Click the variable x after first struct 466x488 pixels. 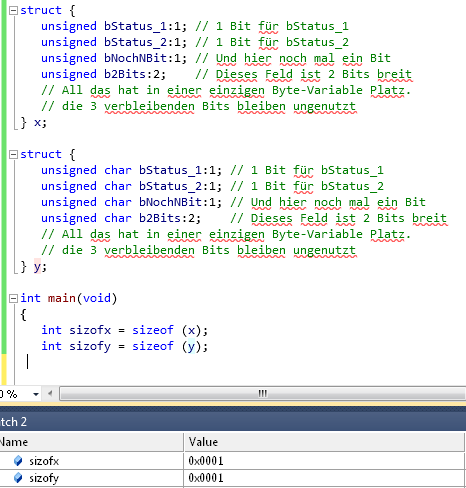[38, 123]
